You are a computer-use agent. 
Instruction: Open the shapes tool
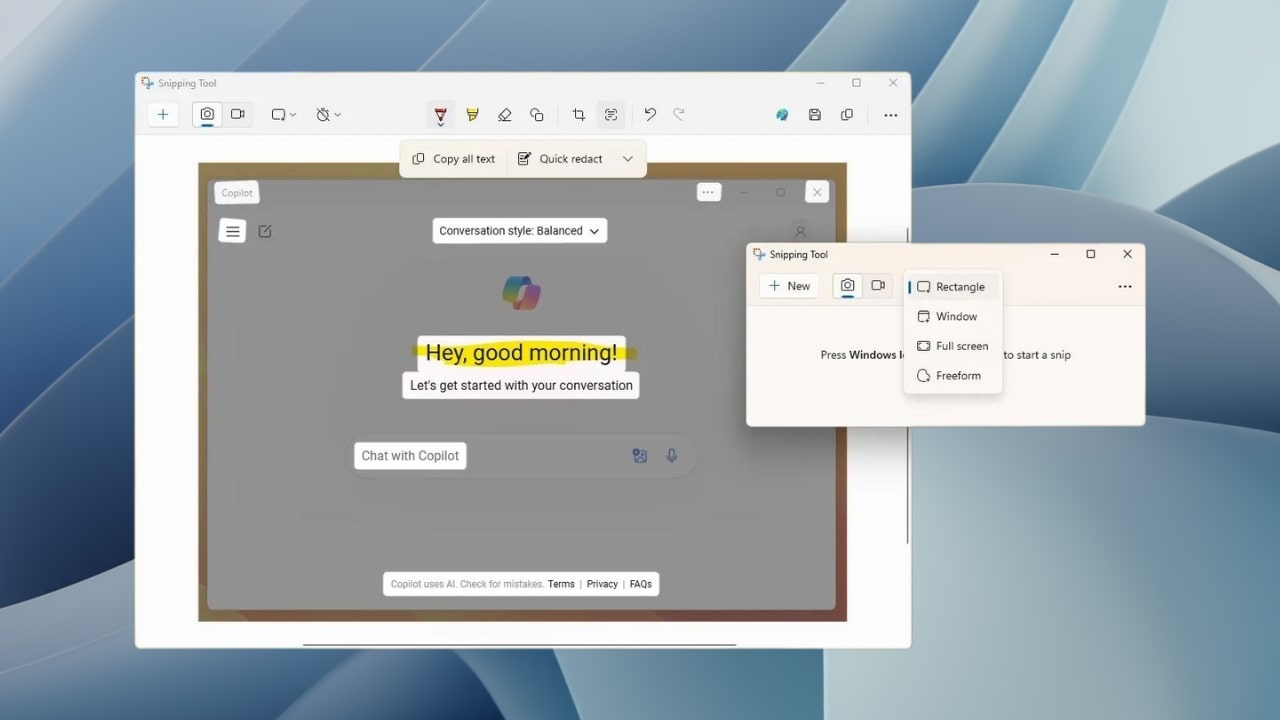point(537,115)
